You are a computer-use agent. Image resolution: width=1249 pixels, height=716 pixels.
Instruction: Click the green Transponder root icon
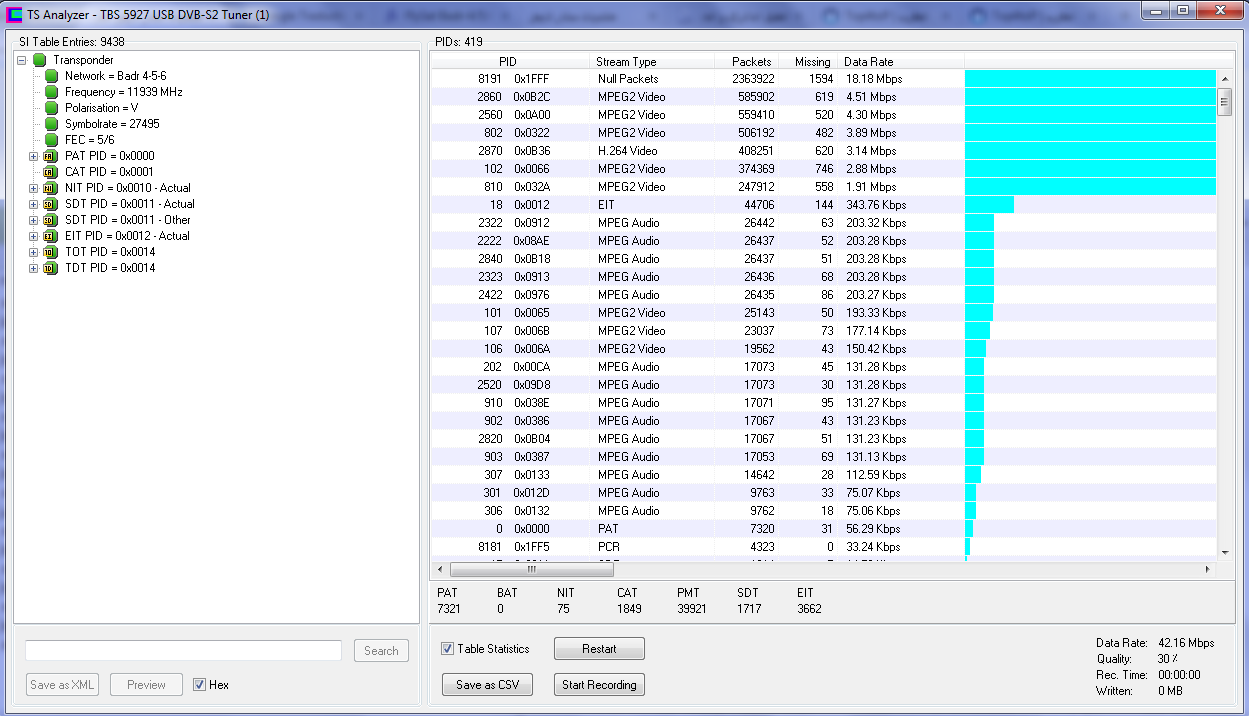point(40,60)
